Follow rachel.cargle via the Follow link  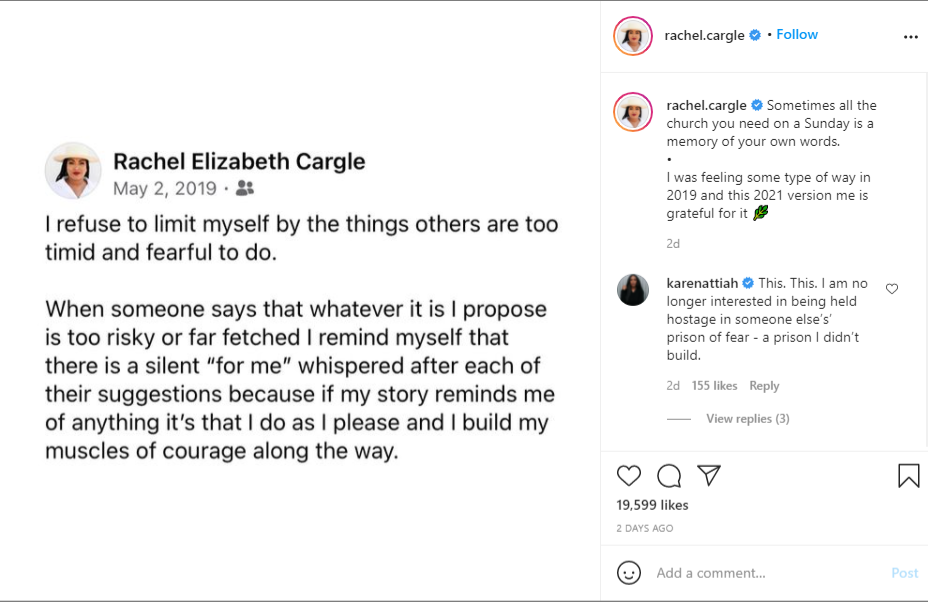coord(797,34)
